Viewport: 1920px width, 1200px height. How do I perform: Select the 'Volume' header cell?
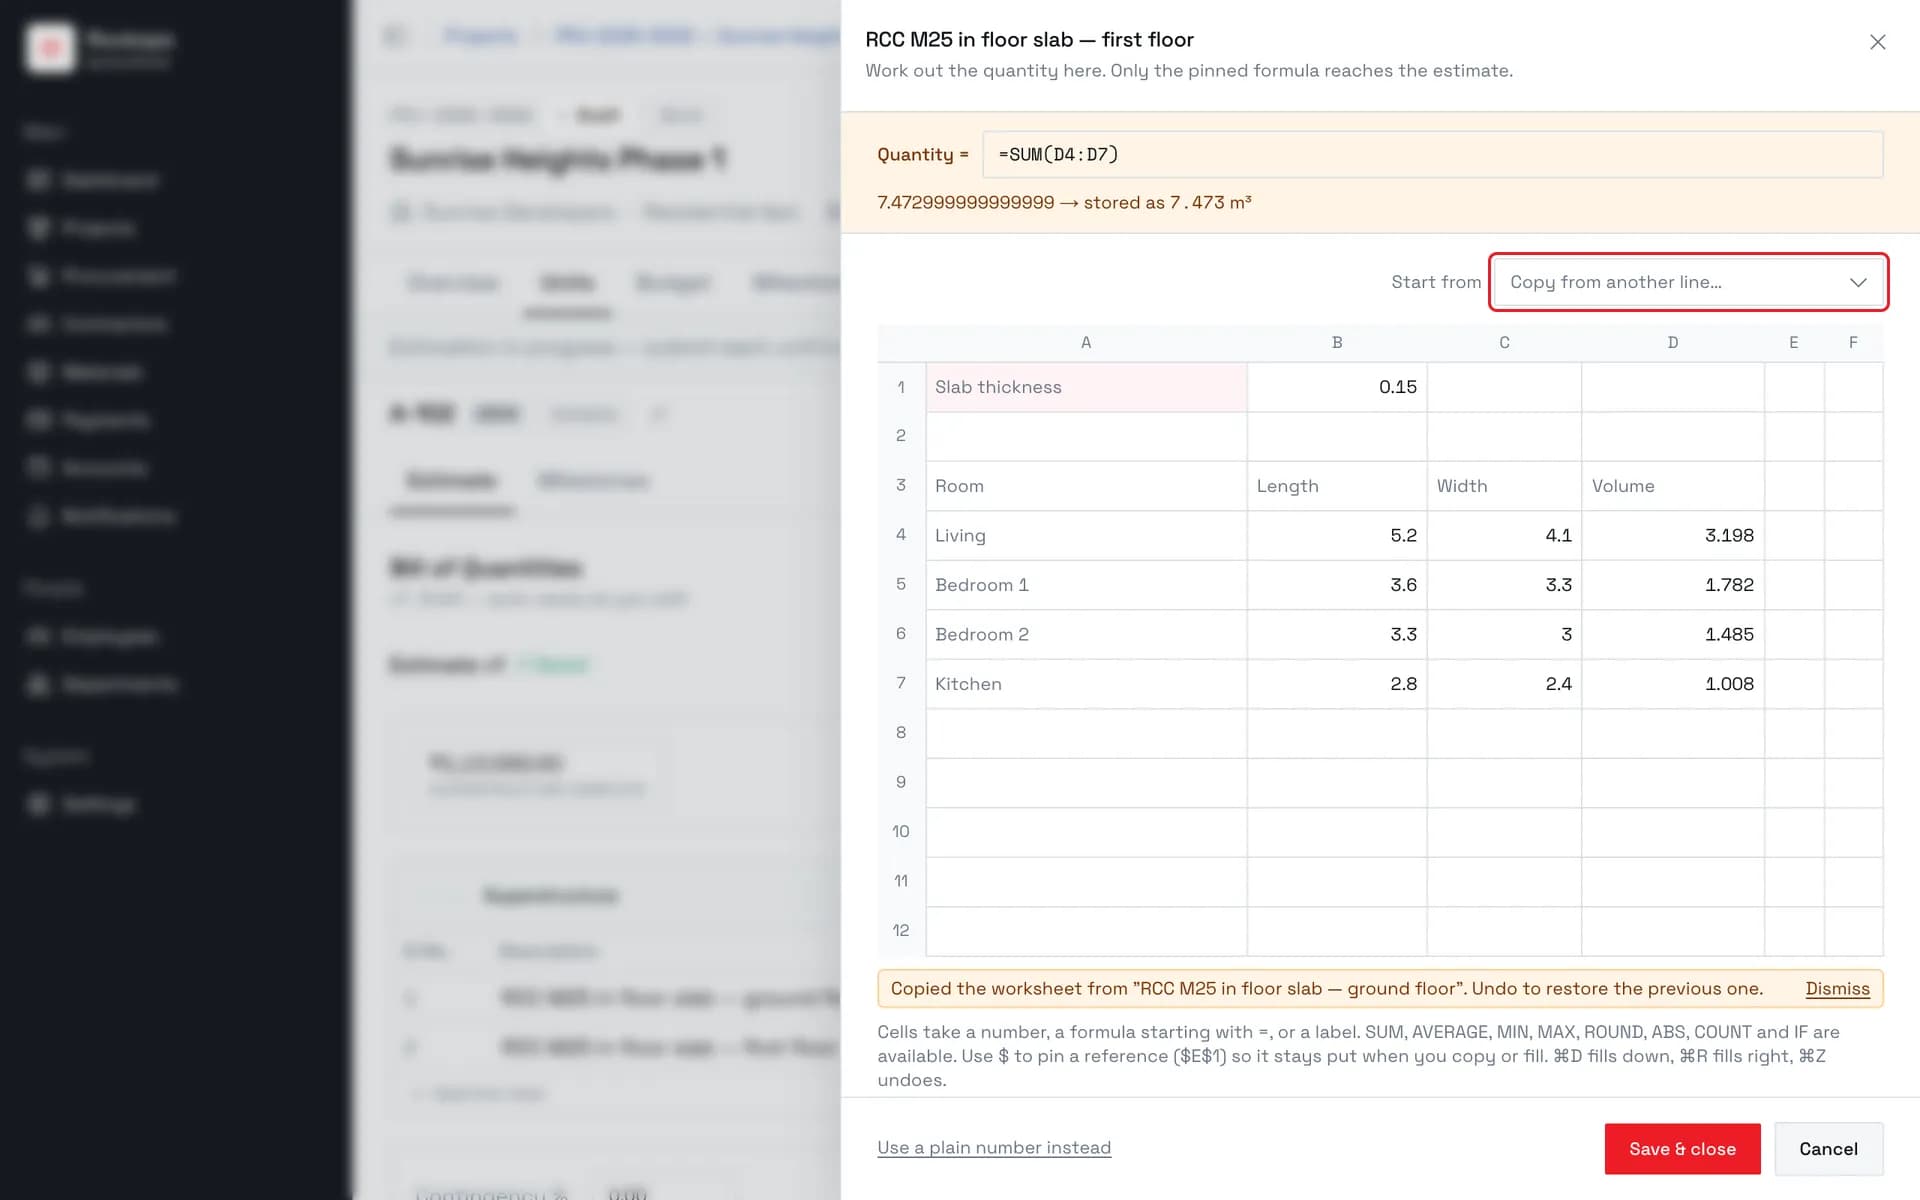click(1673, 486)
